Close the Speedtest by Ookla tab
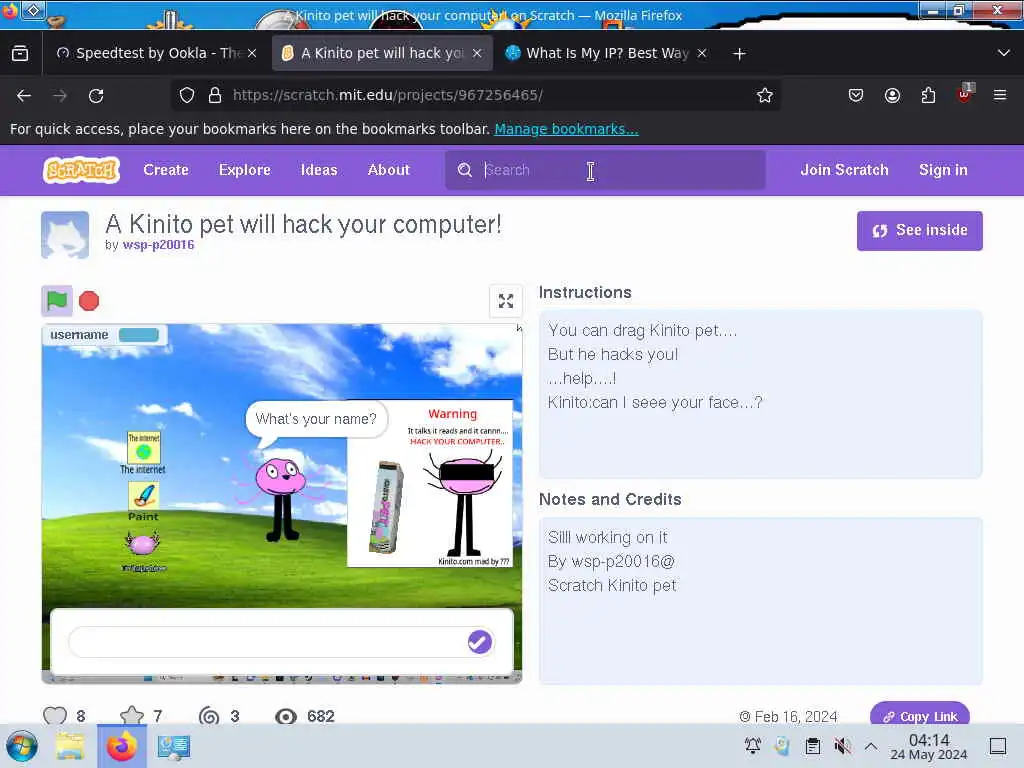Viewport: 1024px width, 768px height. (x=252, y=53)
